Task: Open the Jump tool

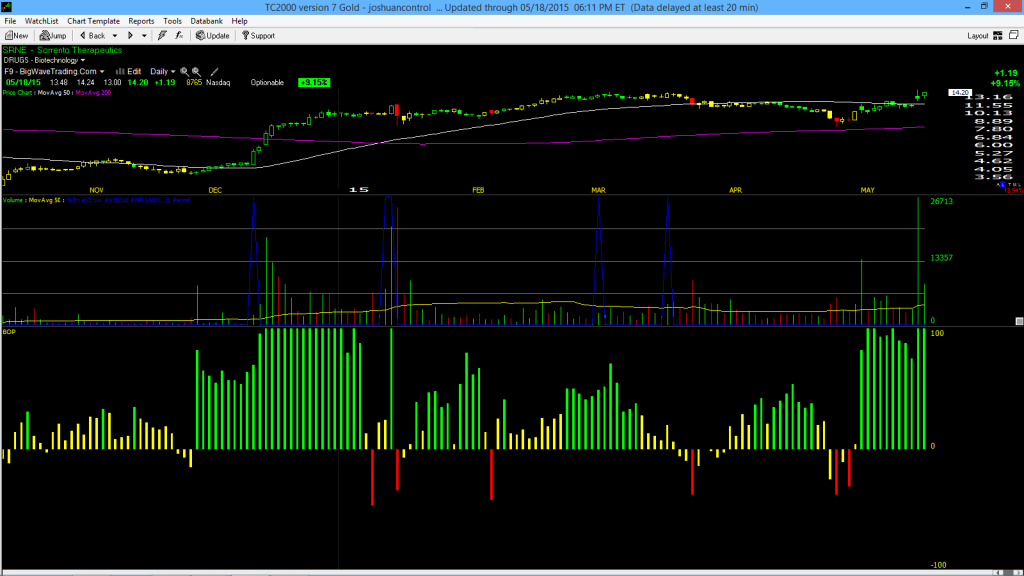Action: [x=53, y=36]
